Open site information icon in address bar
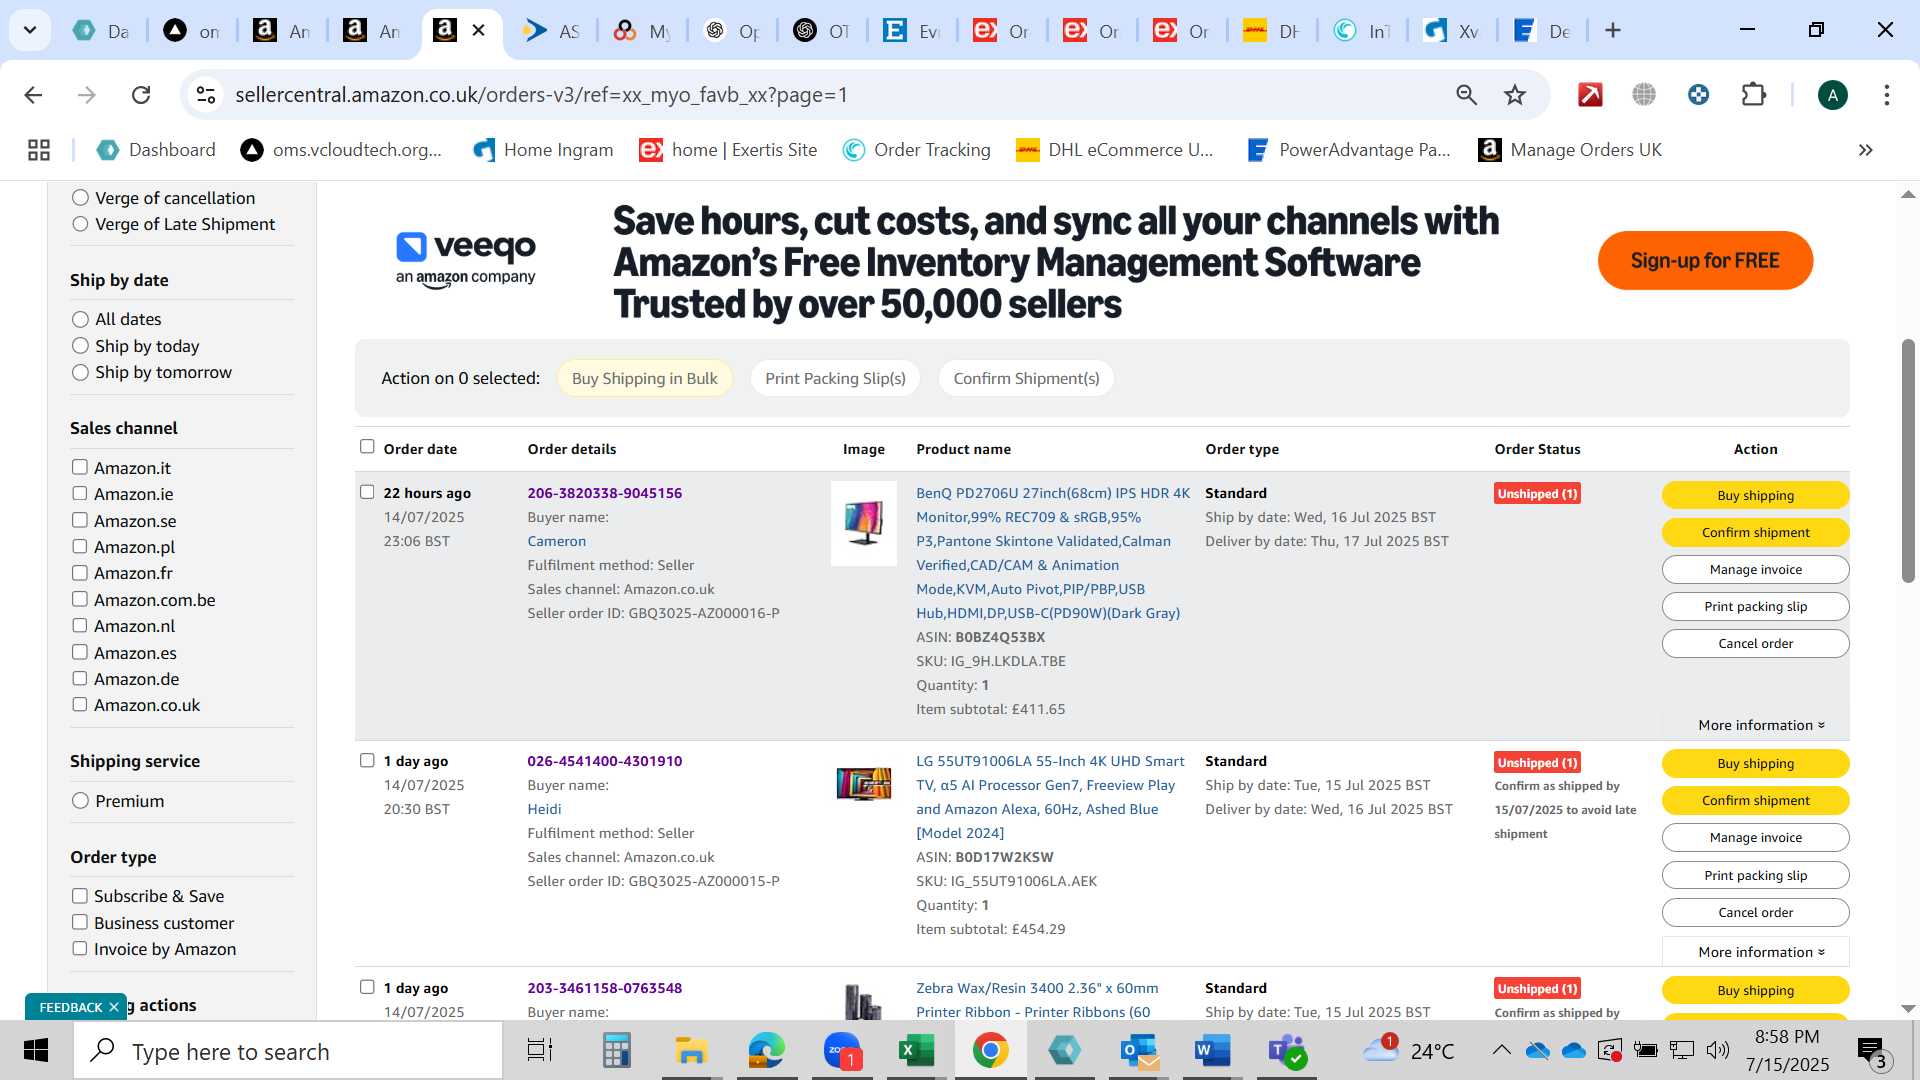This screenshot has width=1920, height=1080. (x=206, y=95)
